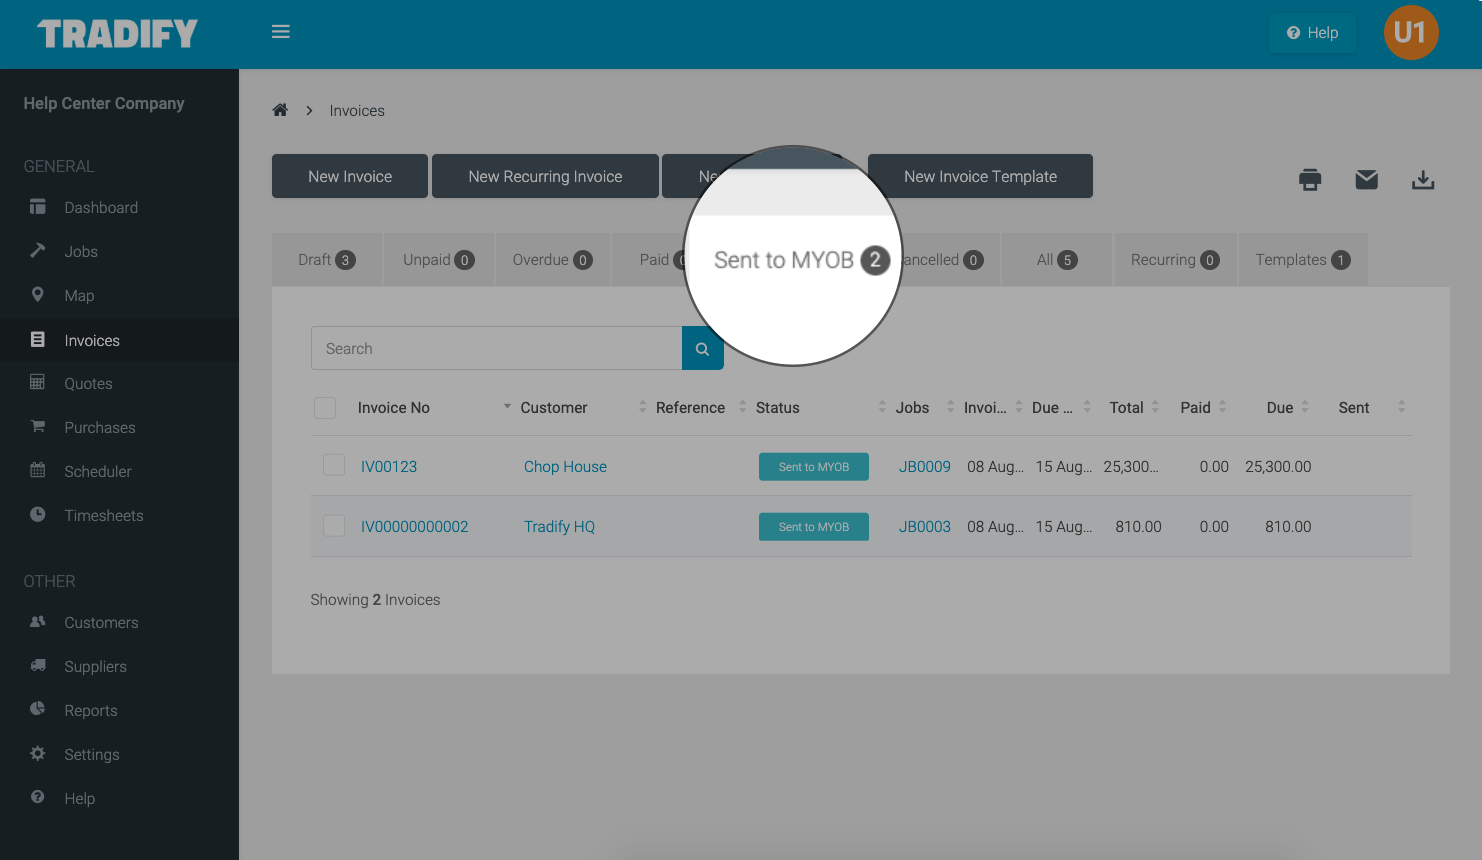This screenshot has height=860, width=1482.
Task: Open the Scheduler page
Action: click(98, 472)
